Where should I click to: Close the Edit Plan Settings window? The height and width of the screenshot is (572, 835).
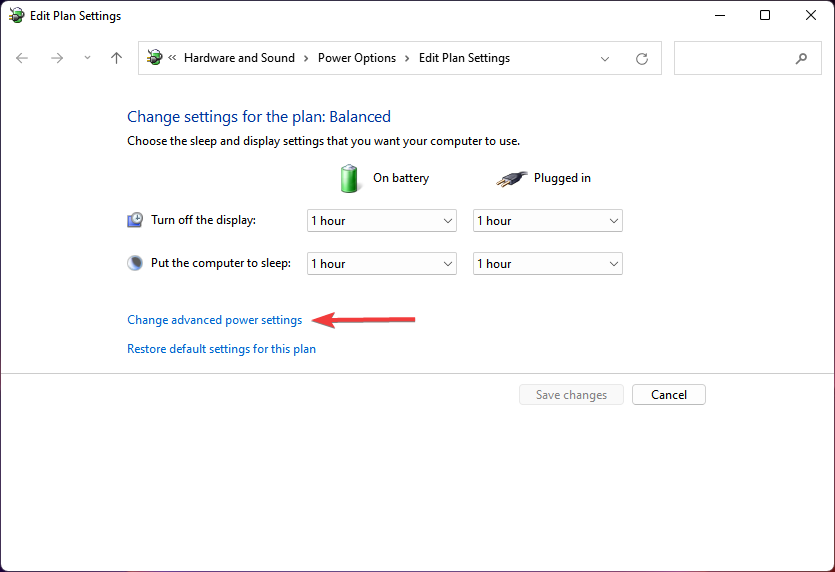click(x=811, y=15)
